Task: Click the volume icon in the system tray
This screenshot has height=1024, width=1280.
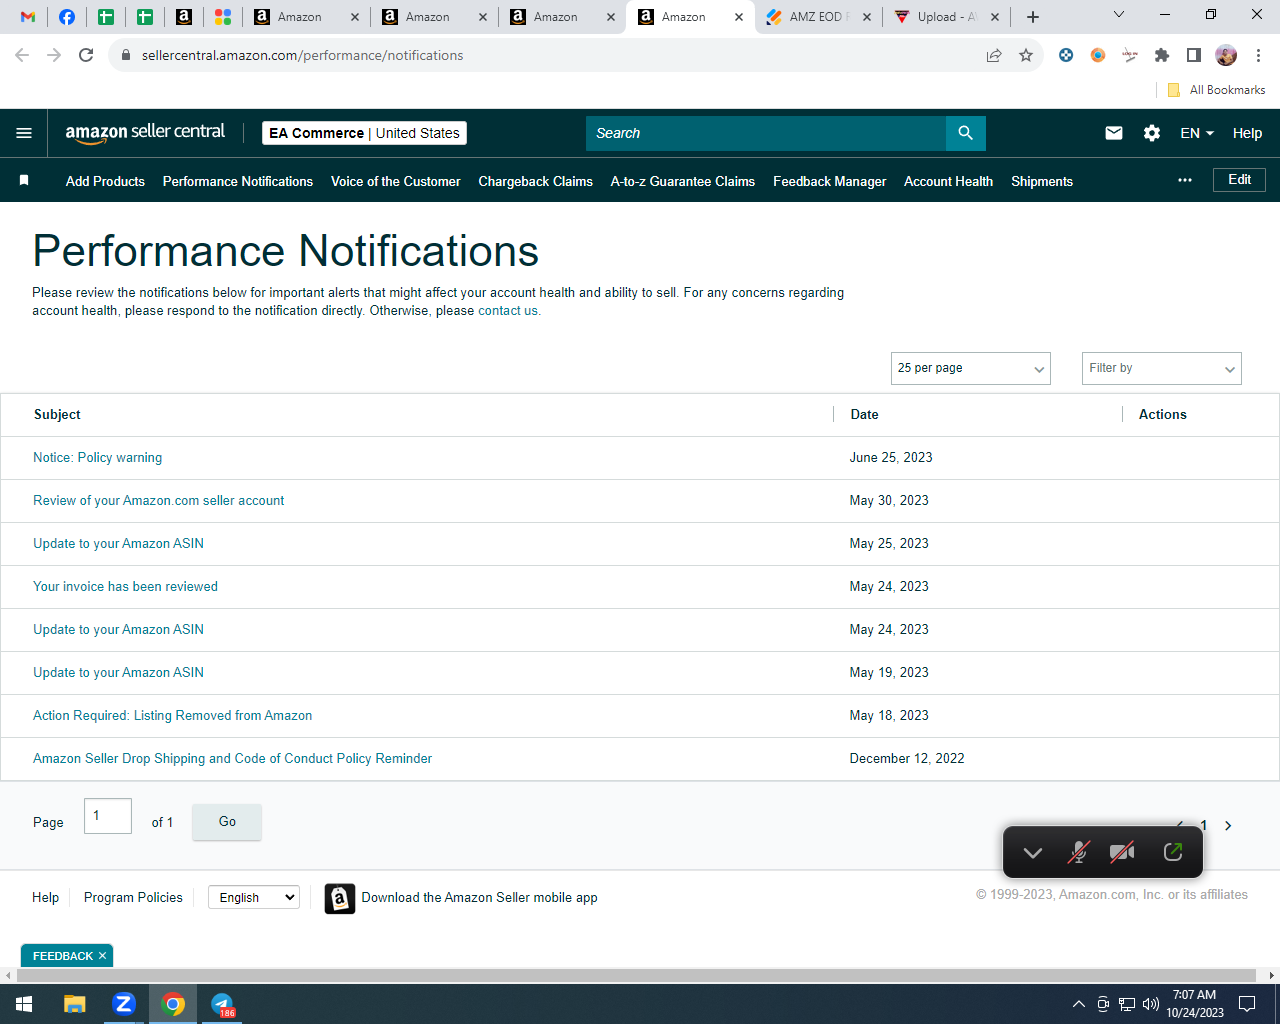Action: point(1151,1004)
